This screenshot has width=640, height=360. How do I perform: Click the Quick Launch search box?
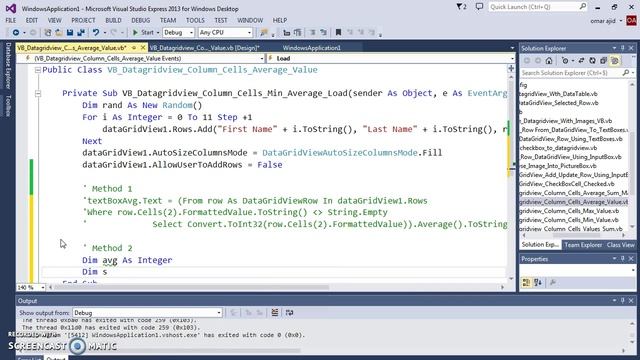538,7
